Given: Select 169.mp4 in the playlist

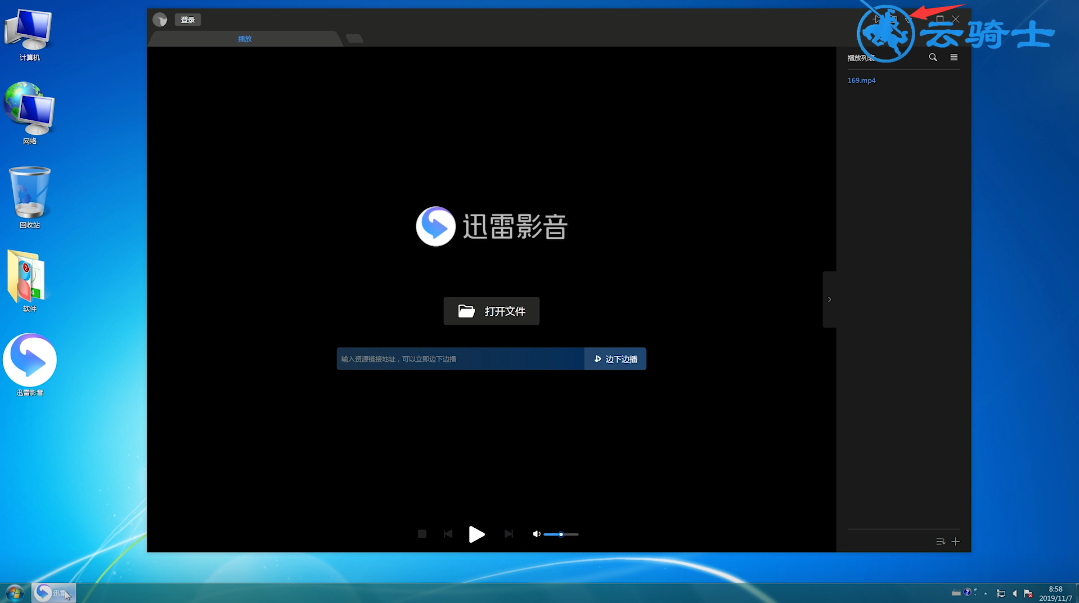Looking at the screenshot, I should pos(862,81).
